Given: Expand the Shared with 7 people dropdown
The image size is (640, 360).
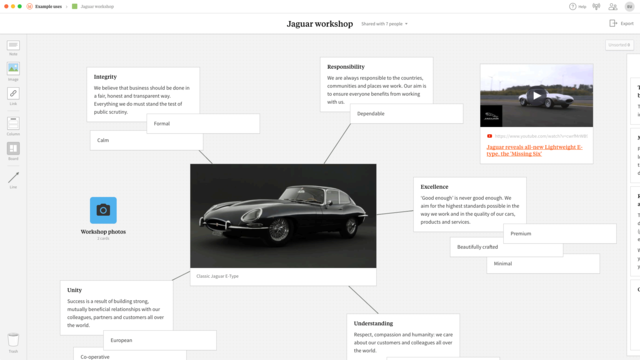Looking at the screenshot, I should tap(384, 24).
